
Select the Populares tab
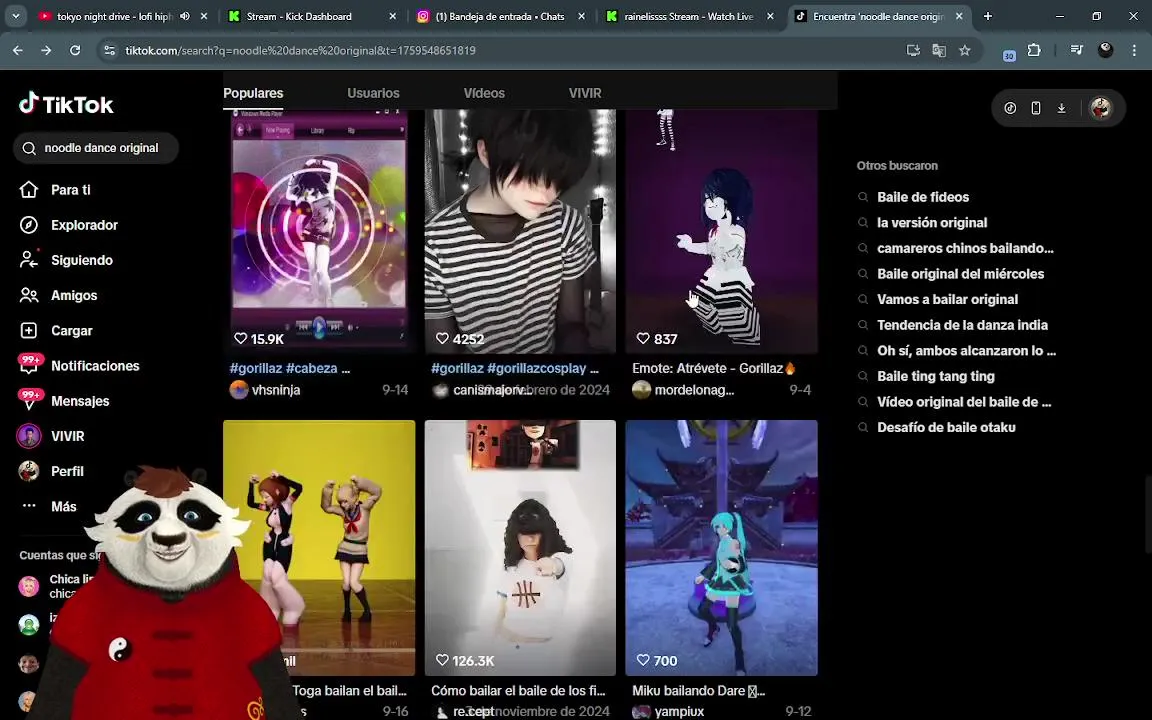pos(253,93)
